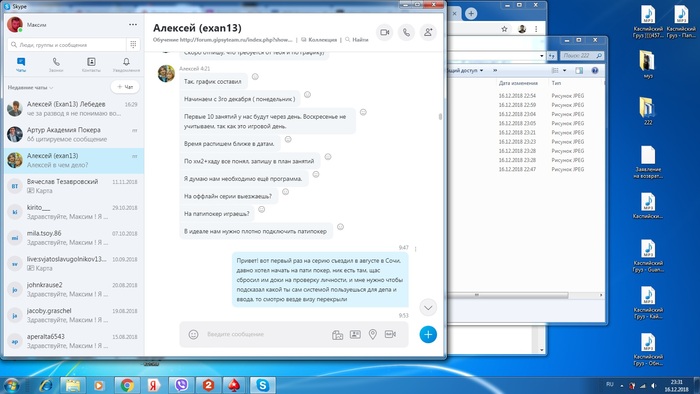
Task: Sort Explorer files by Дата изменения column
Action: [518, 83]
